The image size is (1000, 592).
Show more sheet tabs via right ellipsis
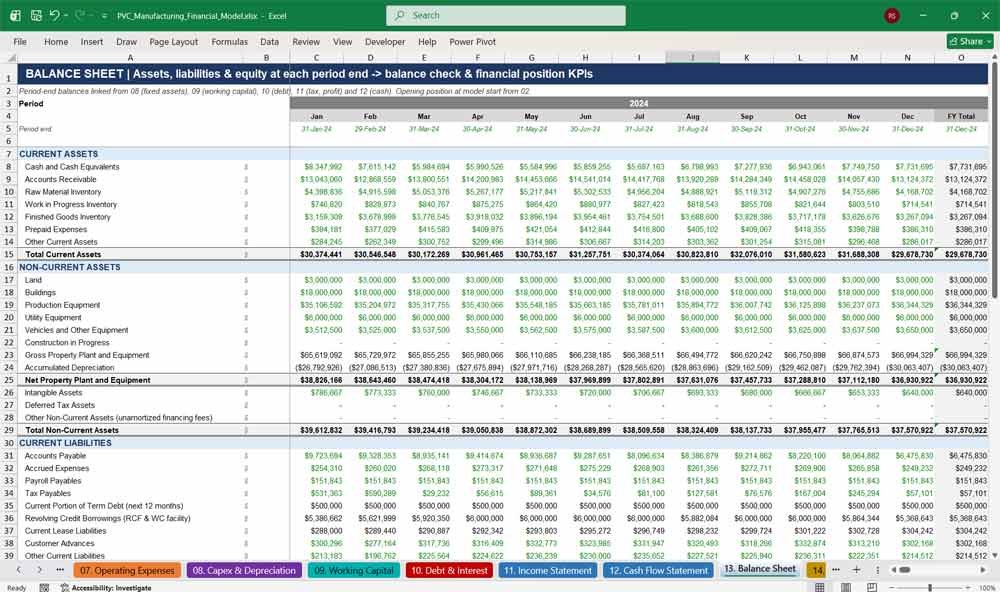click(x=836, y=570)
